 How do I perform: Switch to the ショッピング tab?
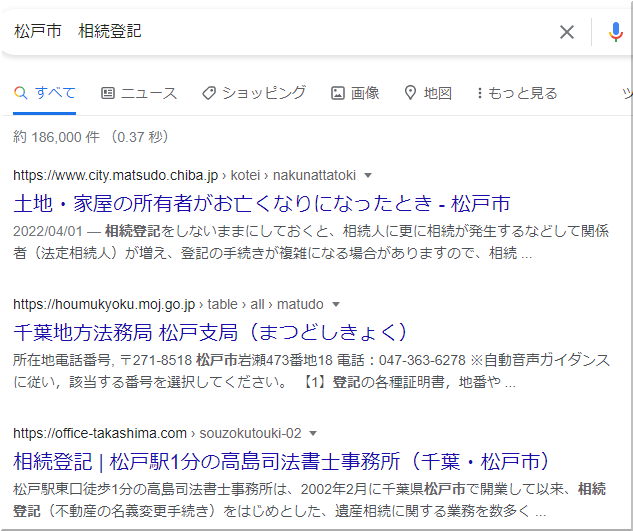click(x=254, y=93)
